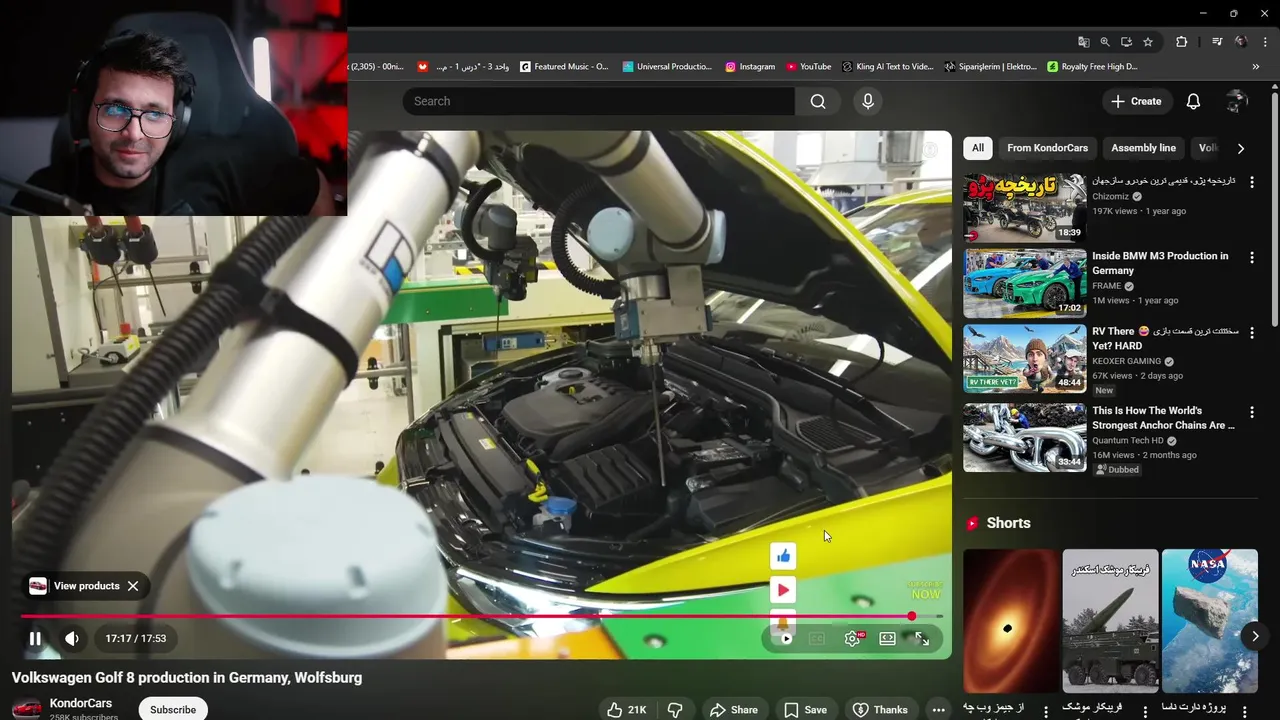Open the FRAME channel name
This screenshot has width=1280, height=720.
tap(1107, 286)
